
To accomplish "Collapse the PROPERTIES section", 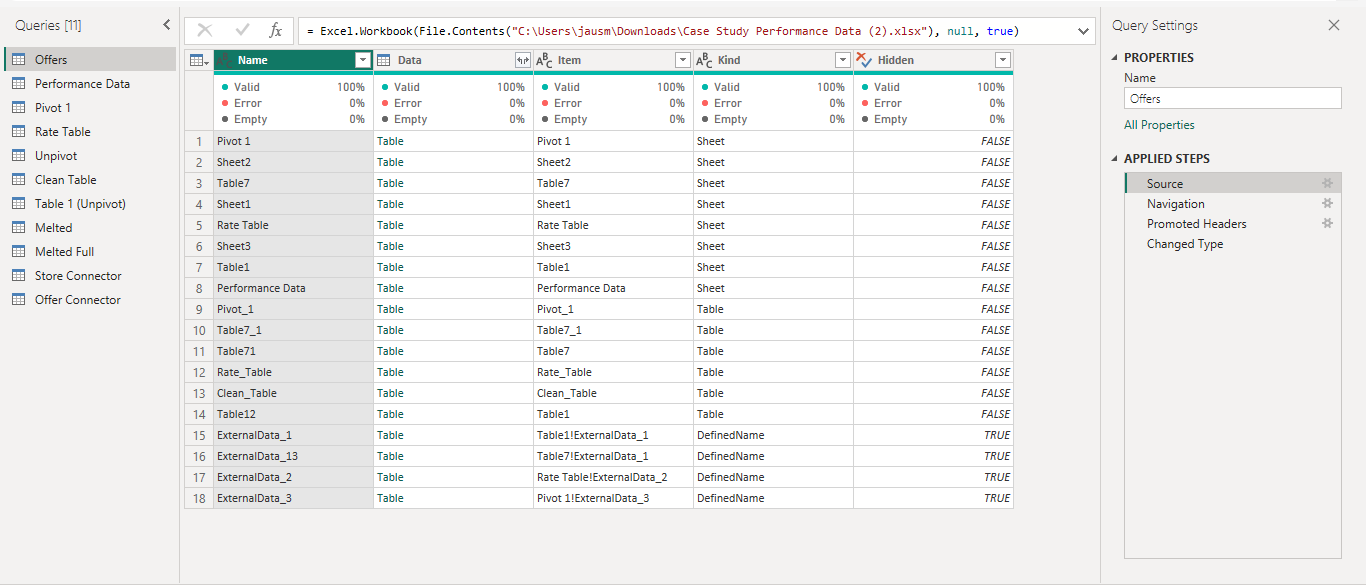I will pyautogui.click(x=1116, y=58).
